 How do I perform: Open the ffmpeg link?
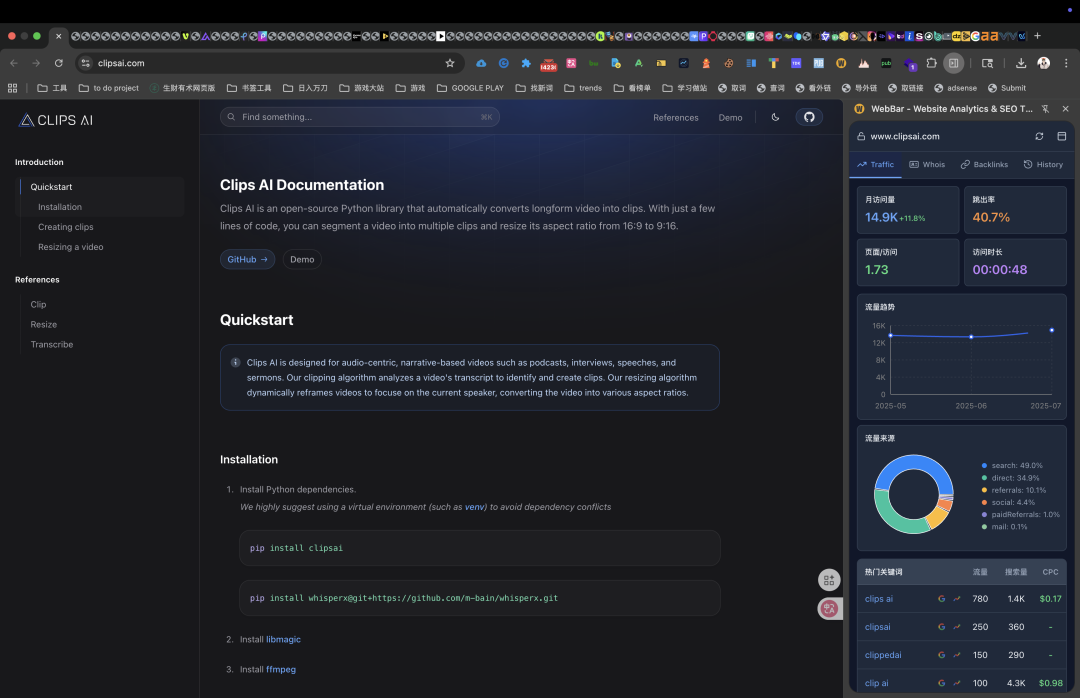coord(281,670)
